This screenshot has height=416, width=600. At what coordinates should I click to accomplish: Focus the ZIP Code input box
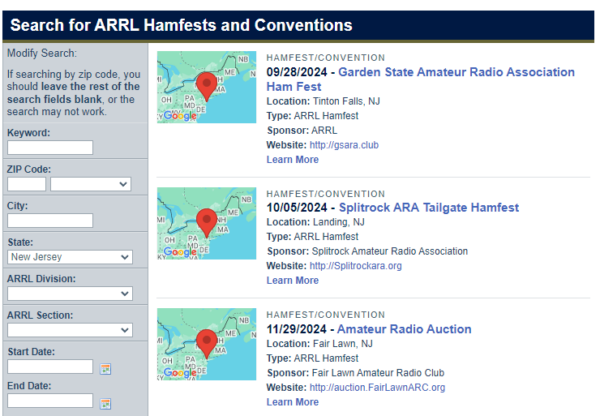click(x=26, y=184)
